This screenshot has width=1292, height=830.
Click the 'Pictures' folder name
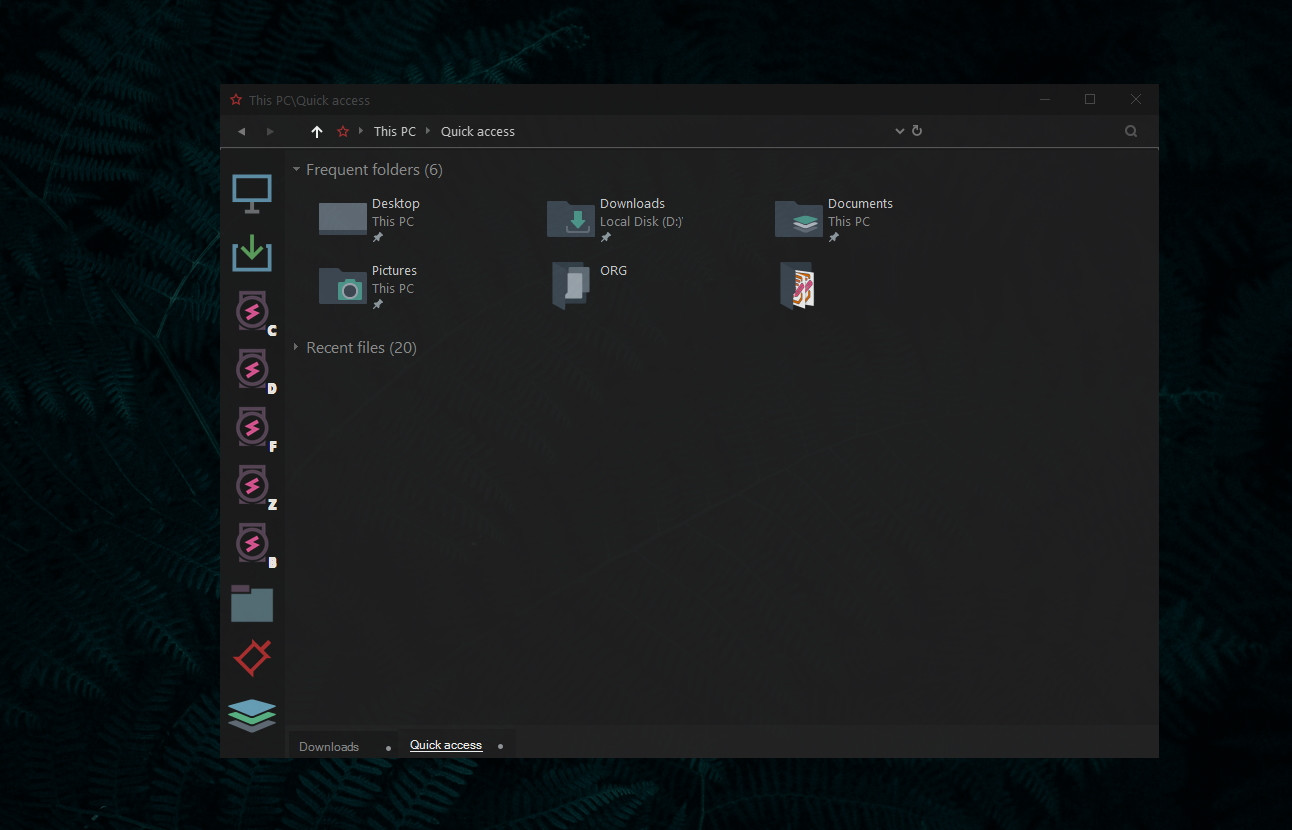pos(394,271)
